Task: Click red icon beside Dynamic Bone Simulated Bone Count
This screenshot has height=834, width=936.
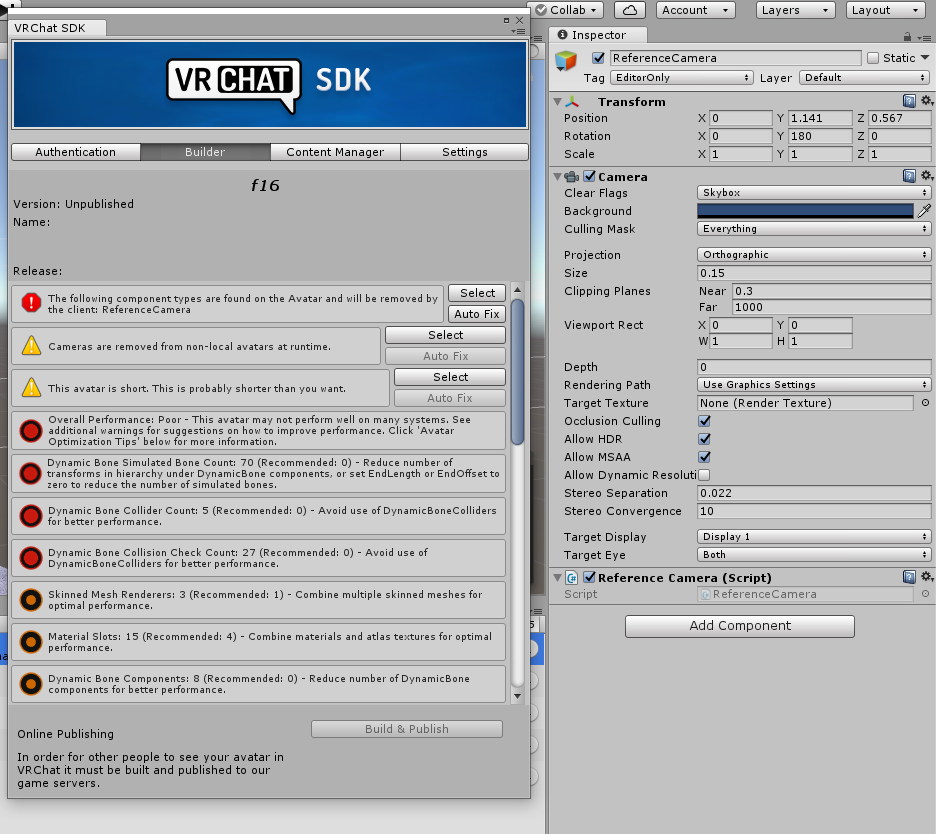Action: [x=31, y=473]
